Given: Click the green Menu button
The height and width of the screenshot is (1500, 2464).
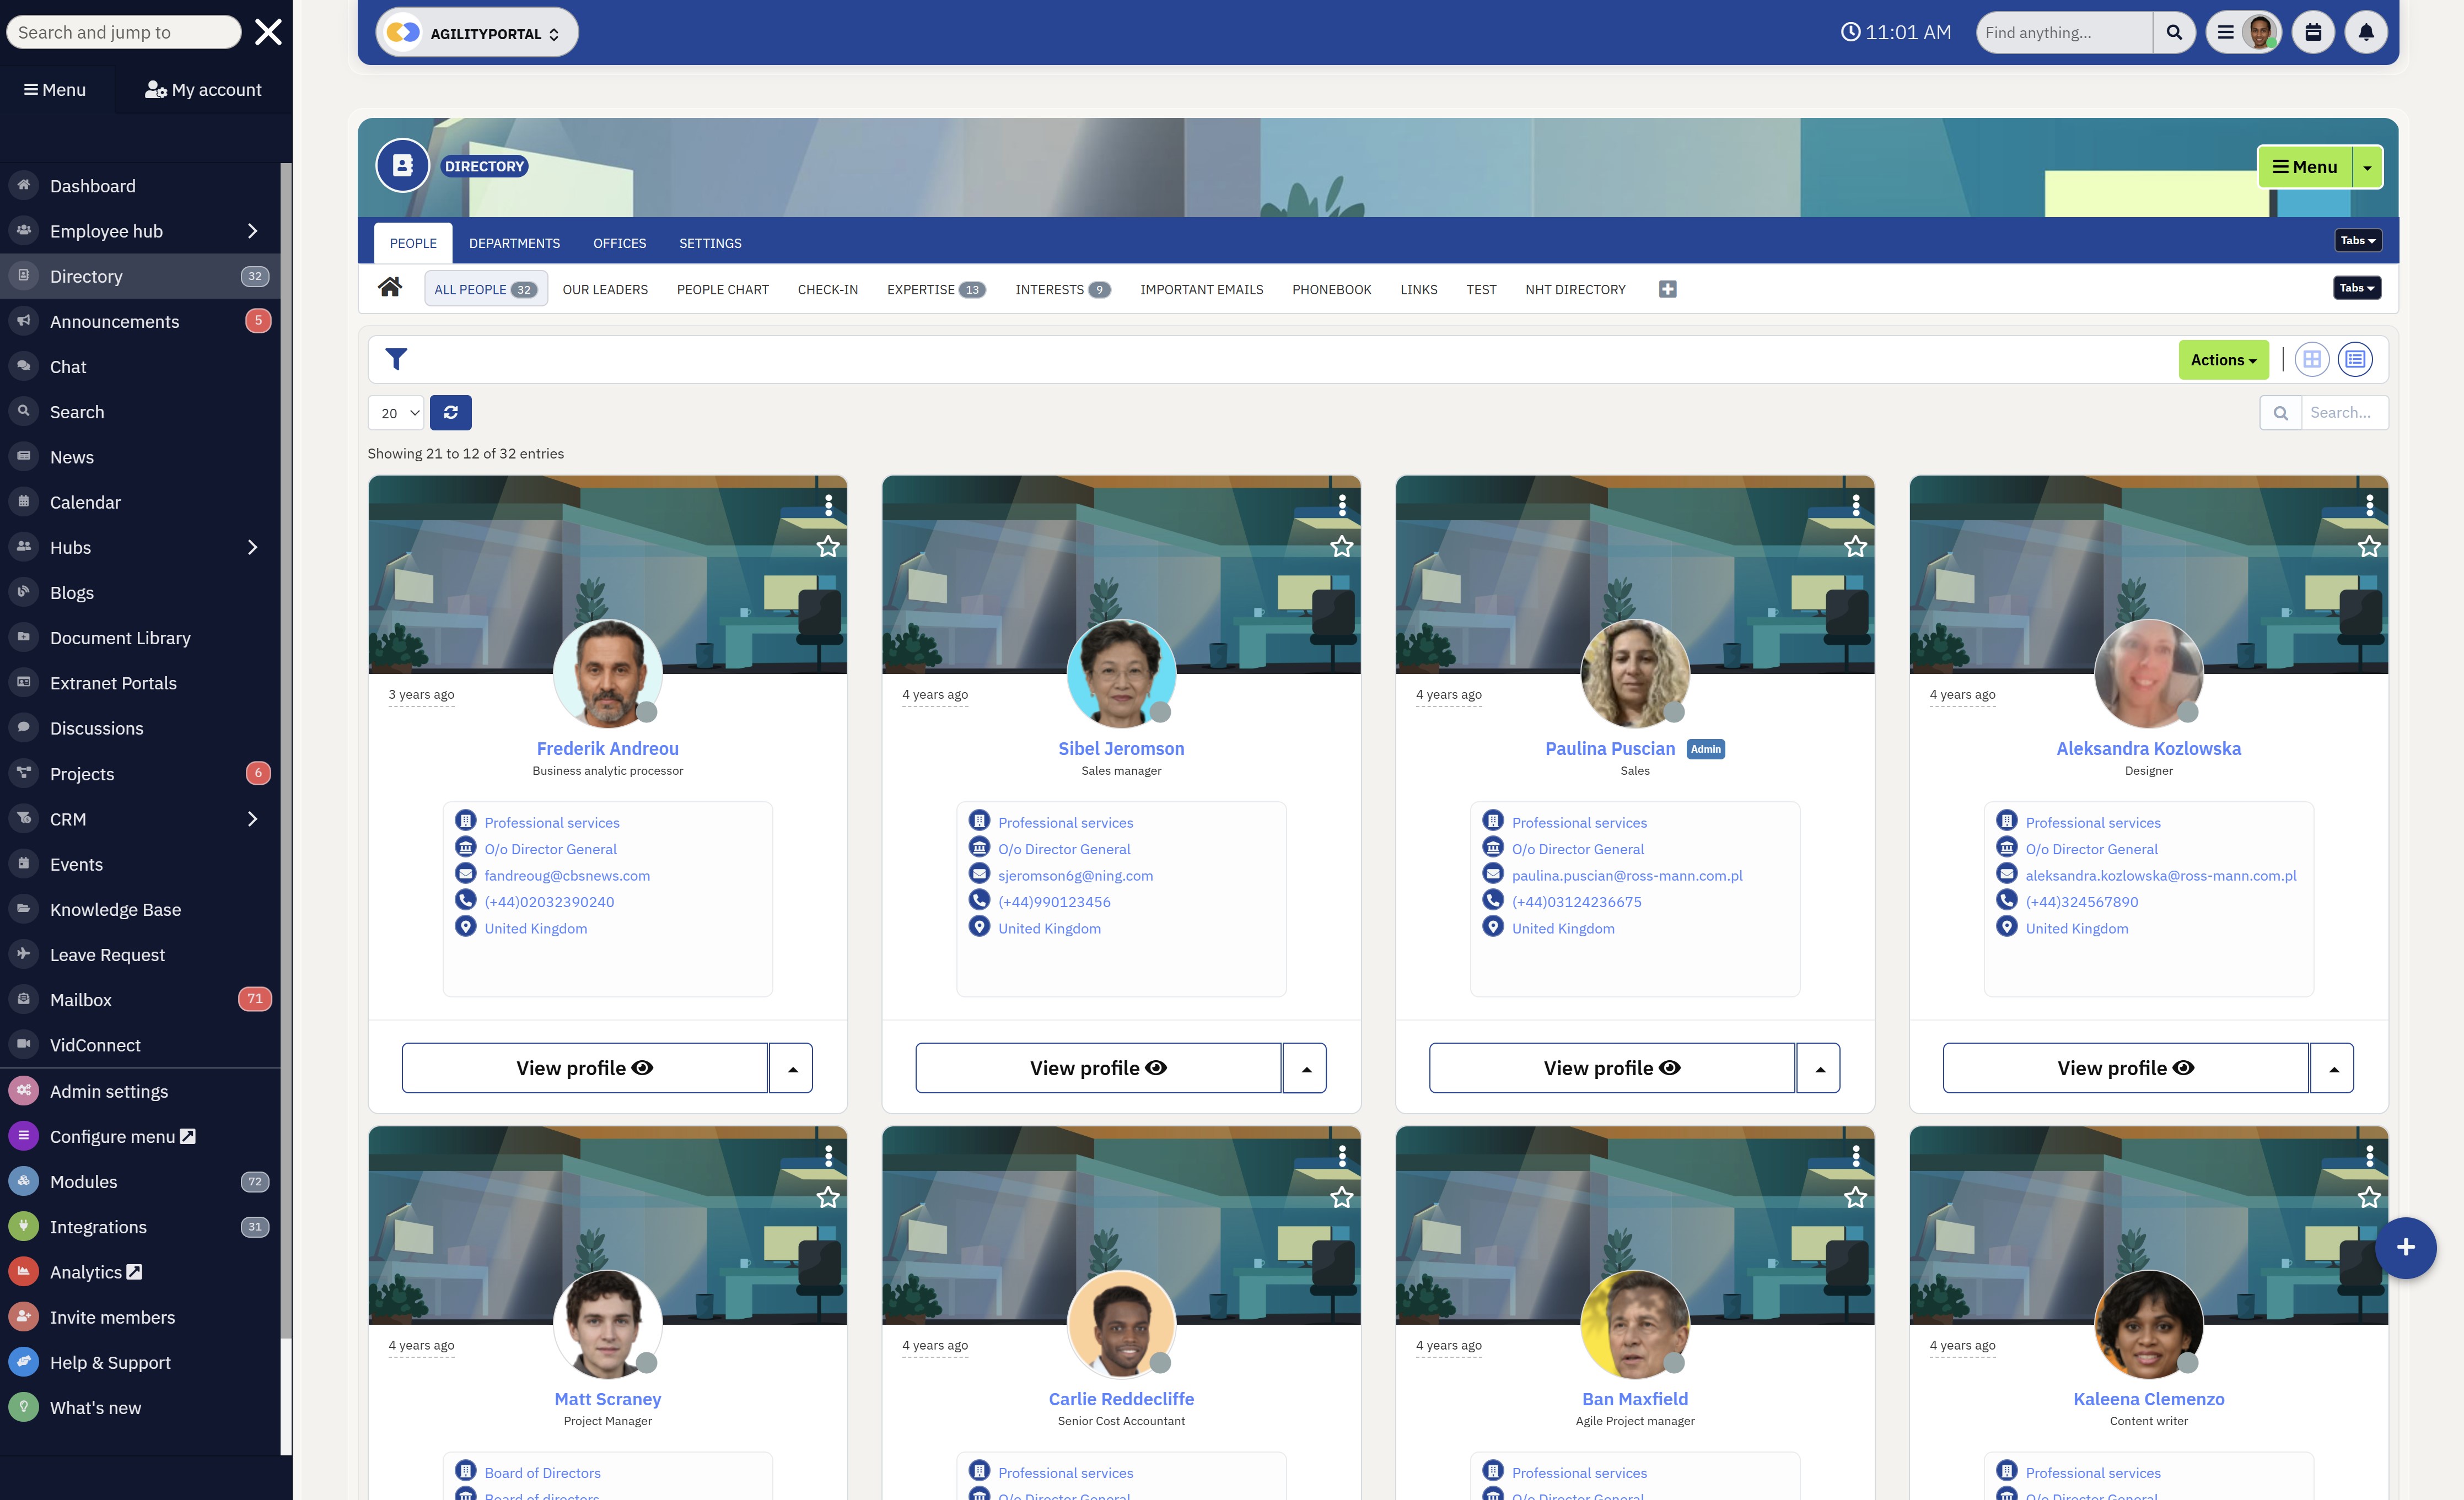Looking at the screenshot, I should click(2305, 167).
